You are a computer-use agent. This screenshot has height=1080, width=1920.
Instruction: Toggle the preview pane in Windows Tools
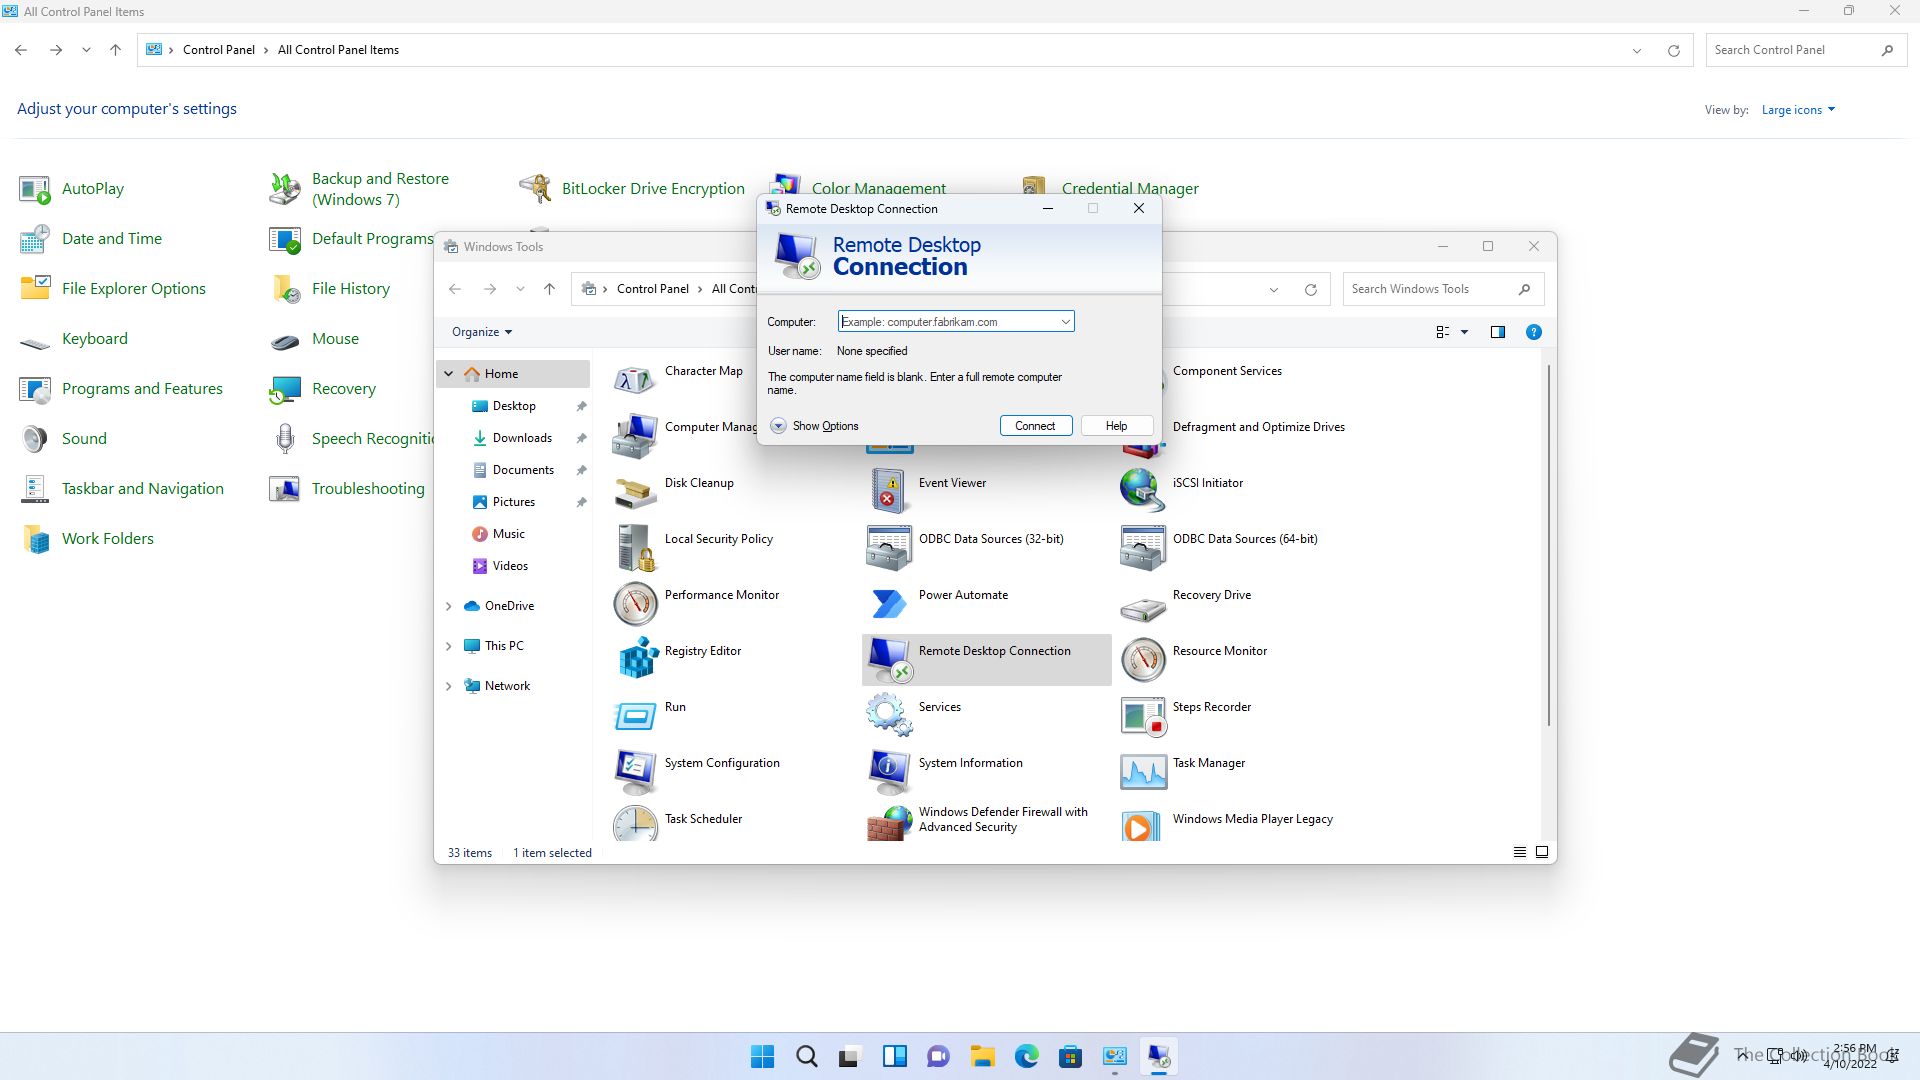pyautogui.click(x=1498, y=332)
